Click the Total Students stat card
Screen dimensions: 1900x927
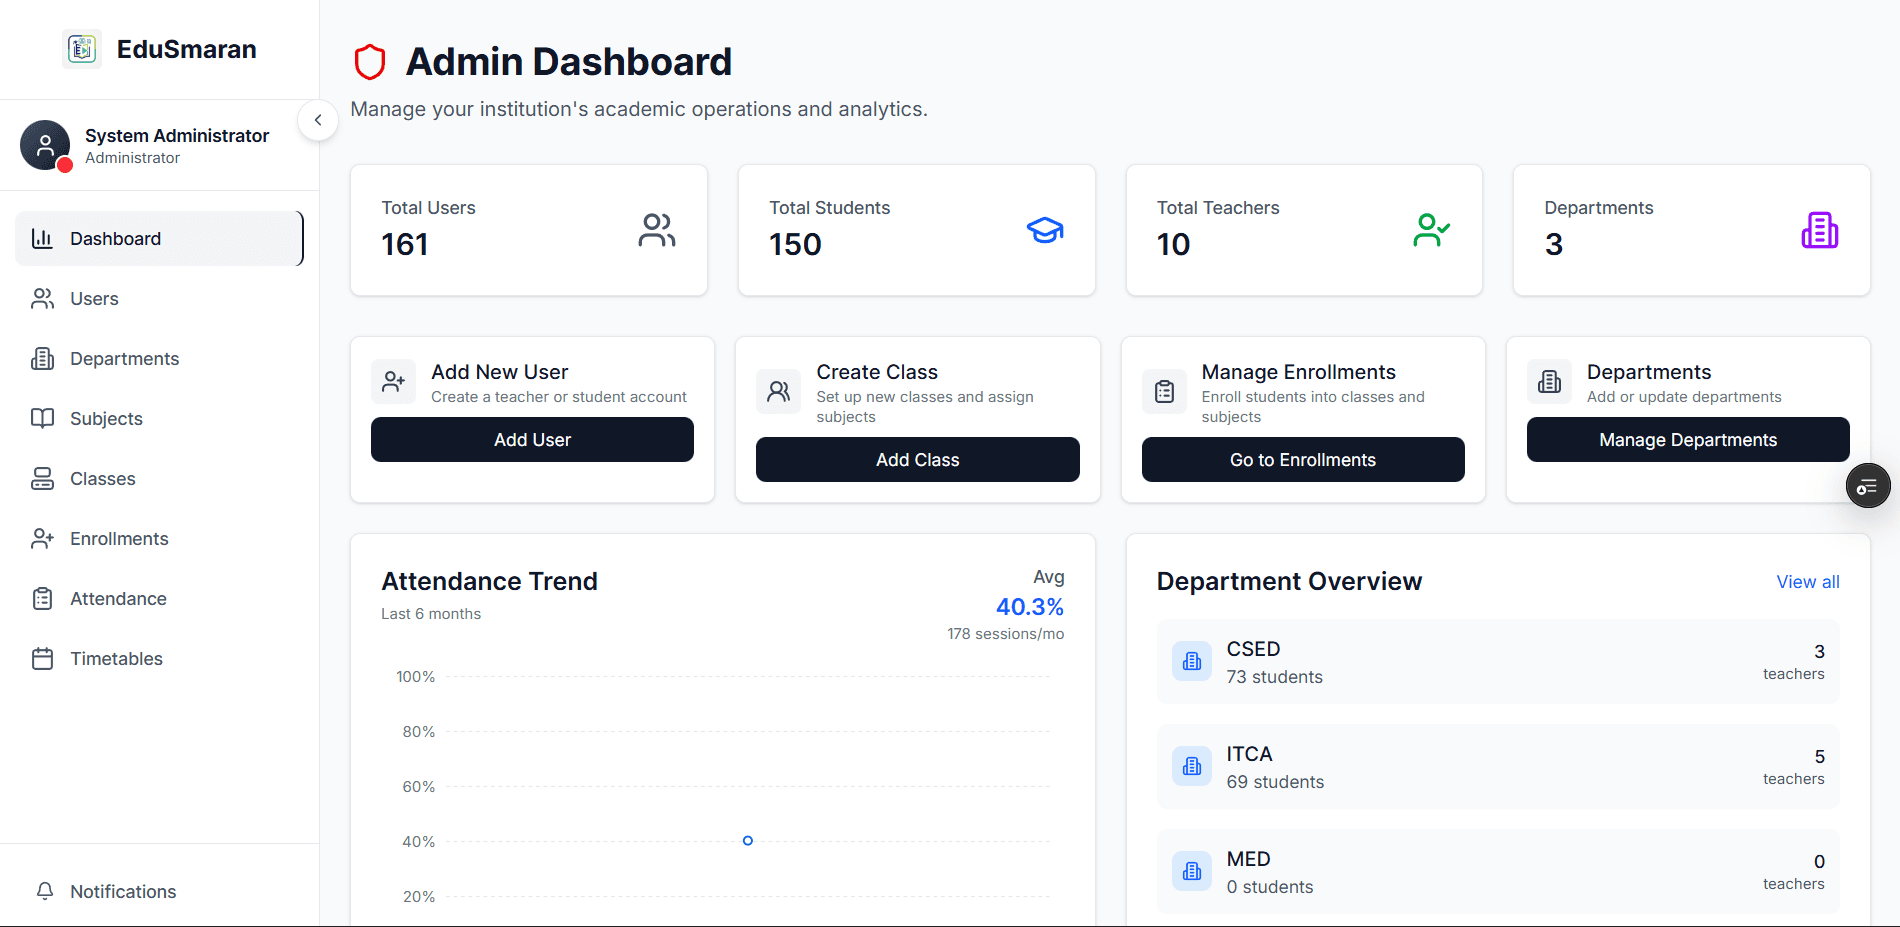[x=916, y=230]
